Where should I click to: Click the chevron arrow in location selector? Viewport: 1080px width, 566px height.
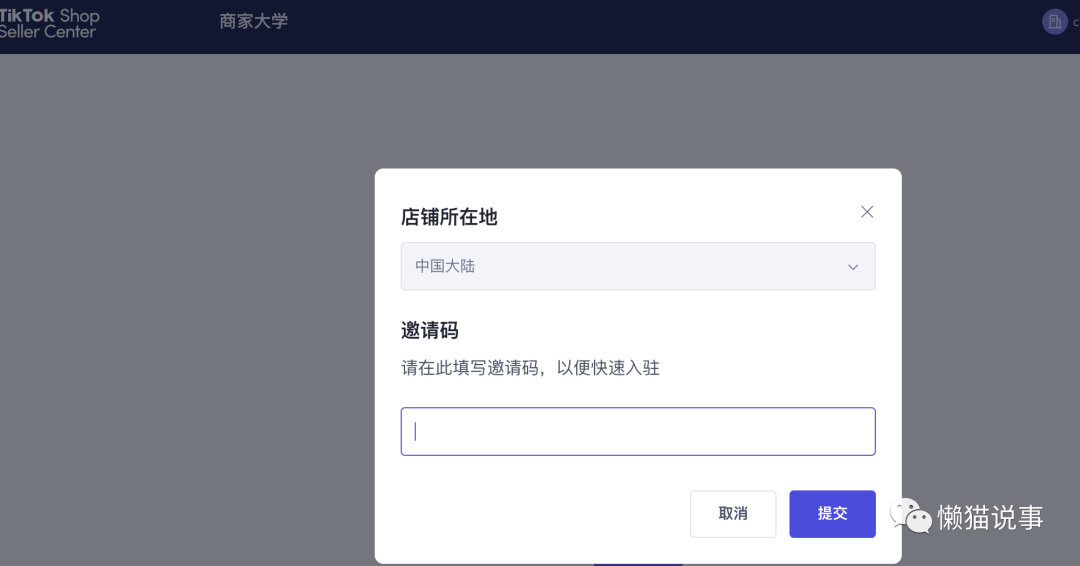coord(853,267)
